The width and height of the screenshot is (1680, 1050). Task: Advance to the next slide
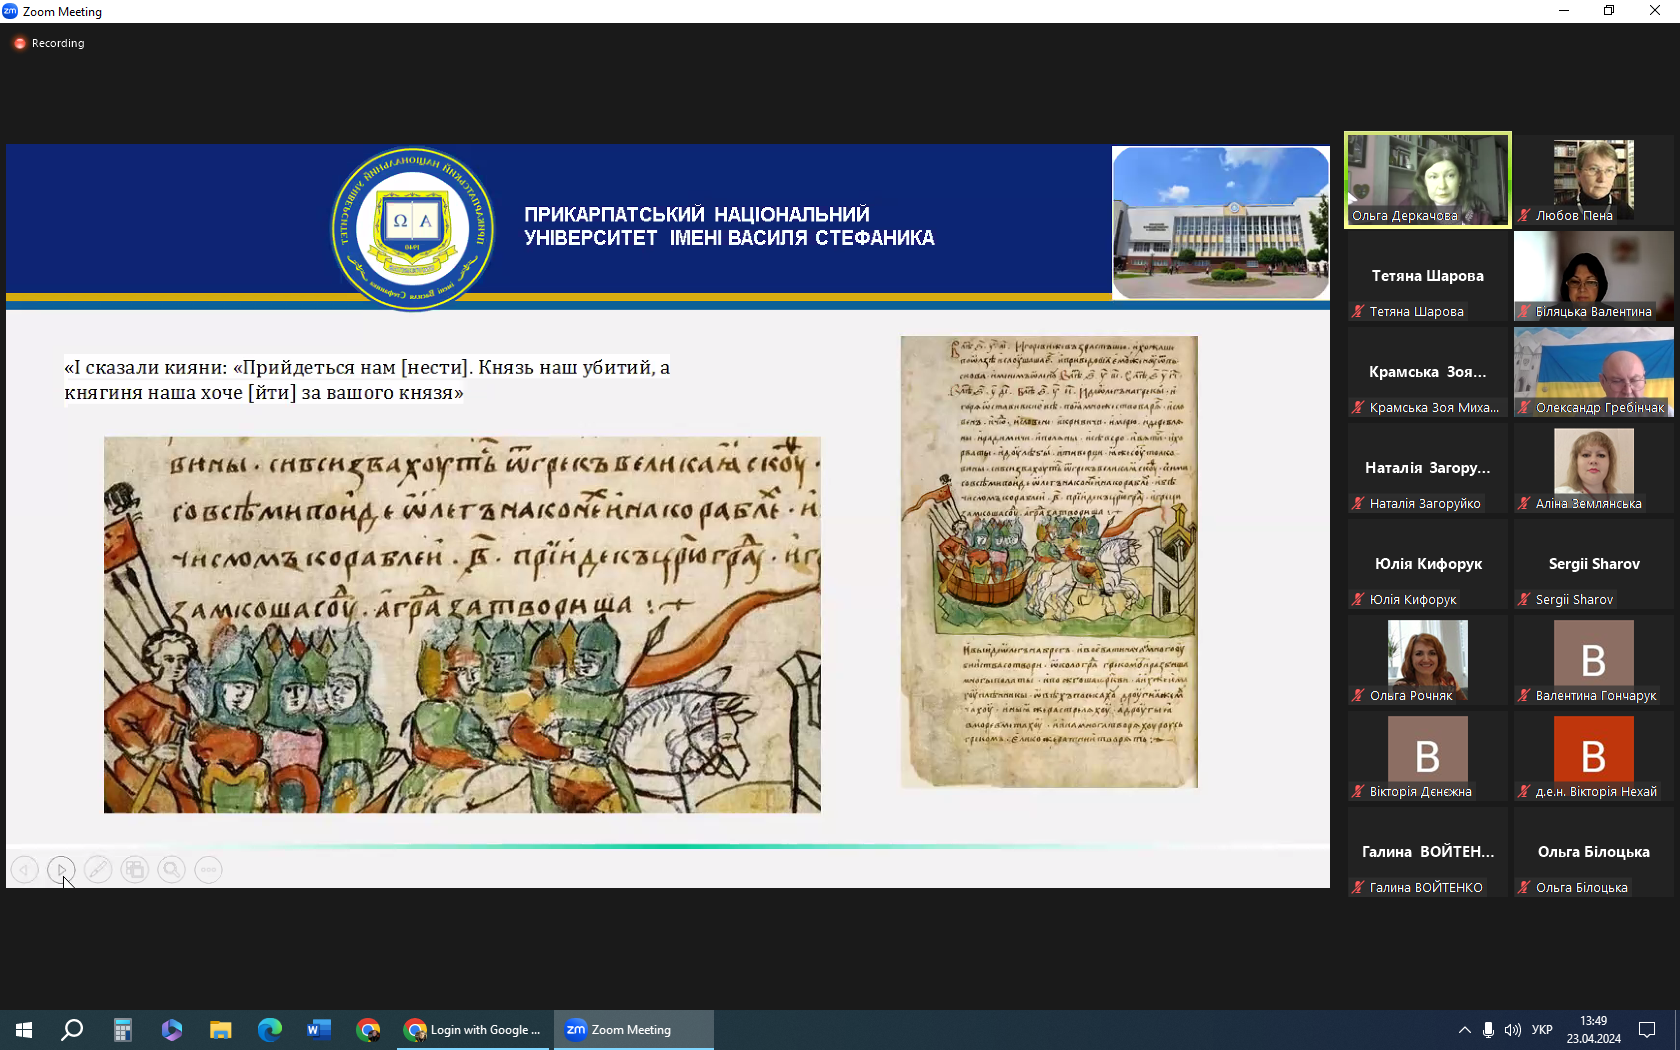(x=61, y=870)
